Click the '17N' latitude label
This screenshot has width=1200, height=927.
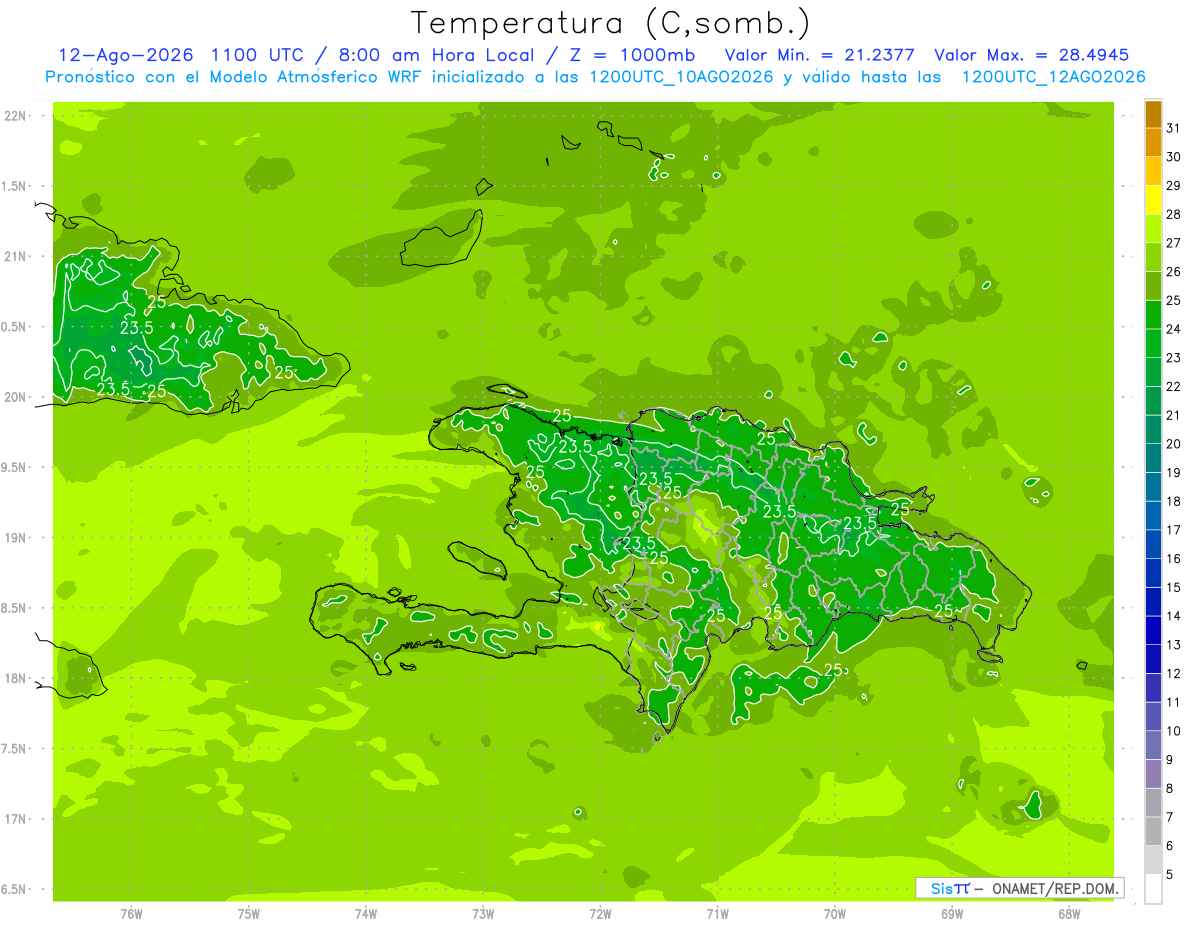click(x=17, y=819)
